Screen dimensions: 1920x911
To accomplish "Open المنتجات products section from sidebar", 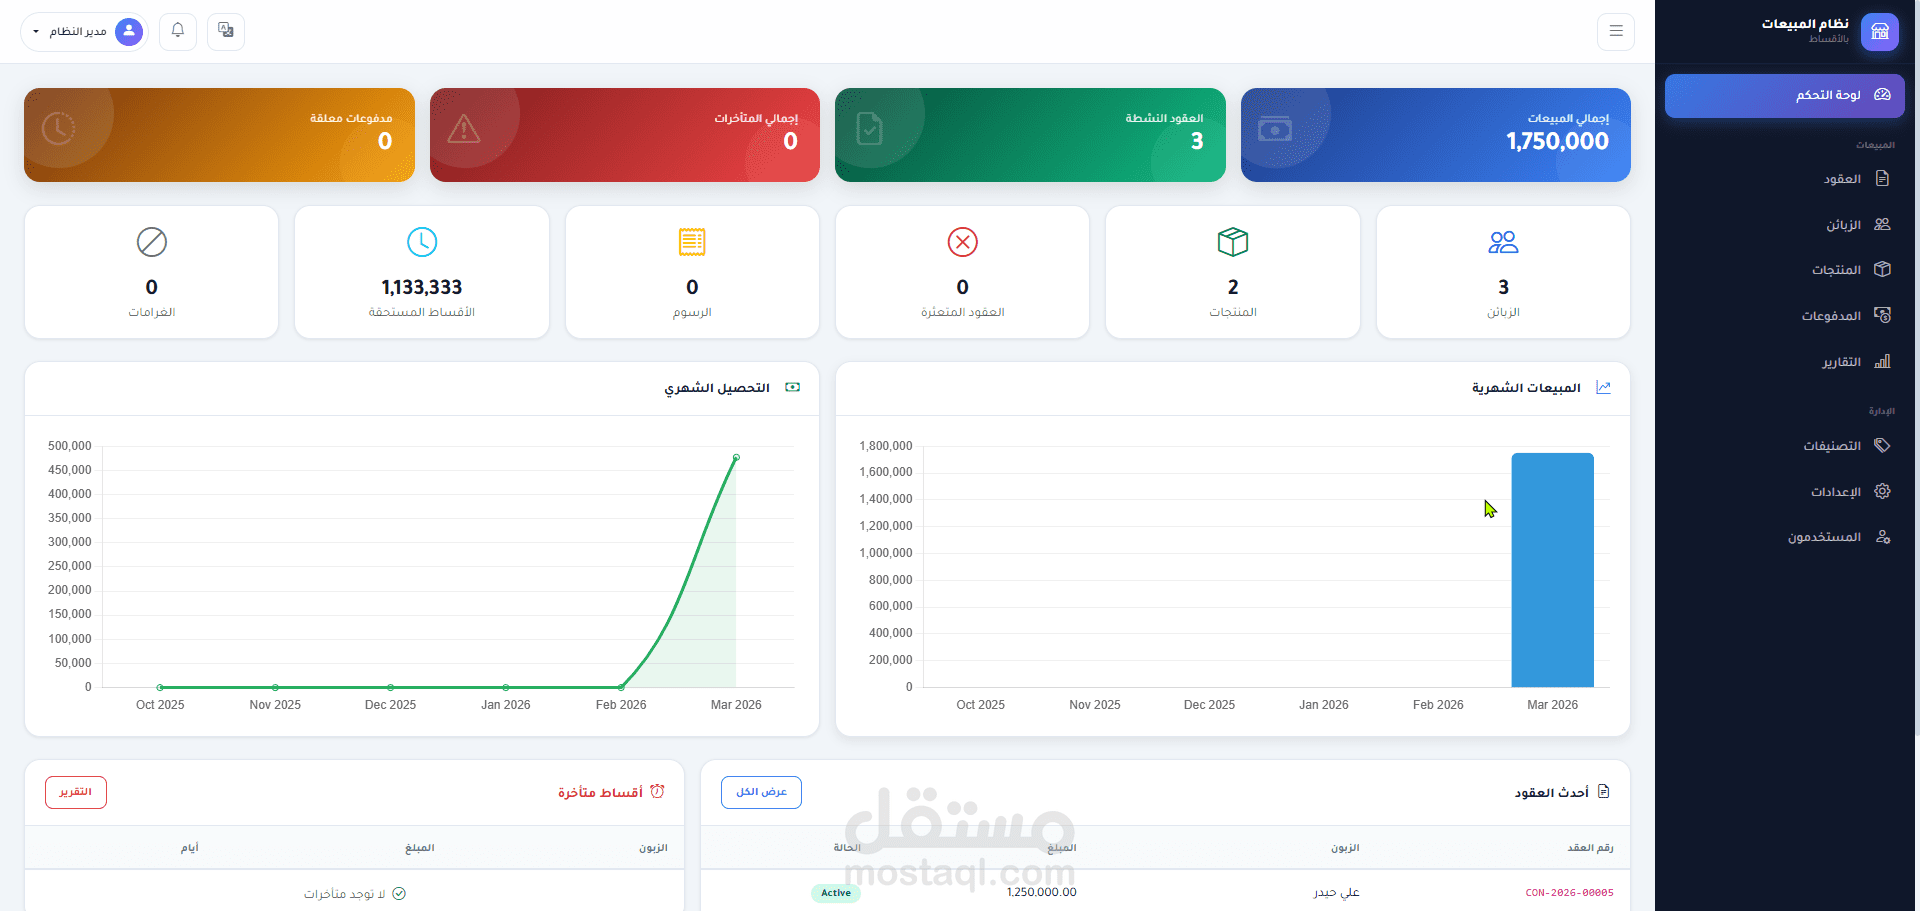I will pos(1883,269).
